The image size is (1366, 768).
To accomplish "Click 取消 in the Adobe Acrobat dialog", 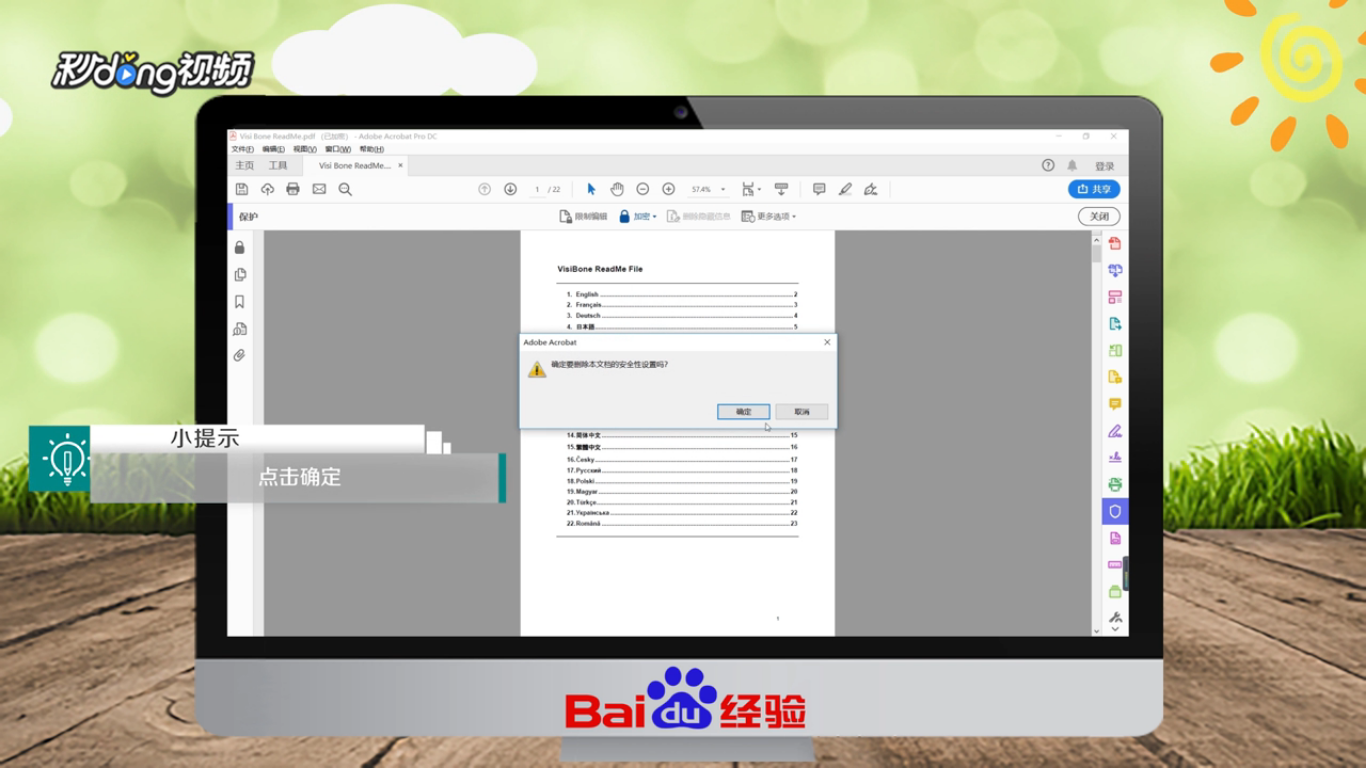I will (x=802, y=411).
